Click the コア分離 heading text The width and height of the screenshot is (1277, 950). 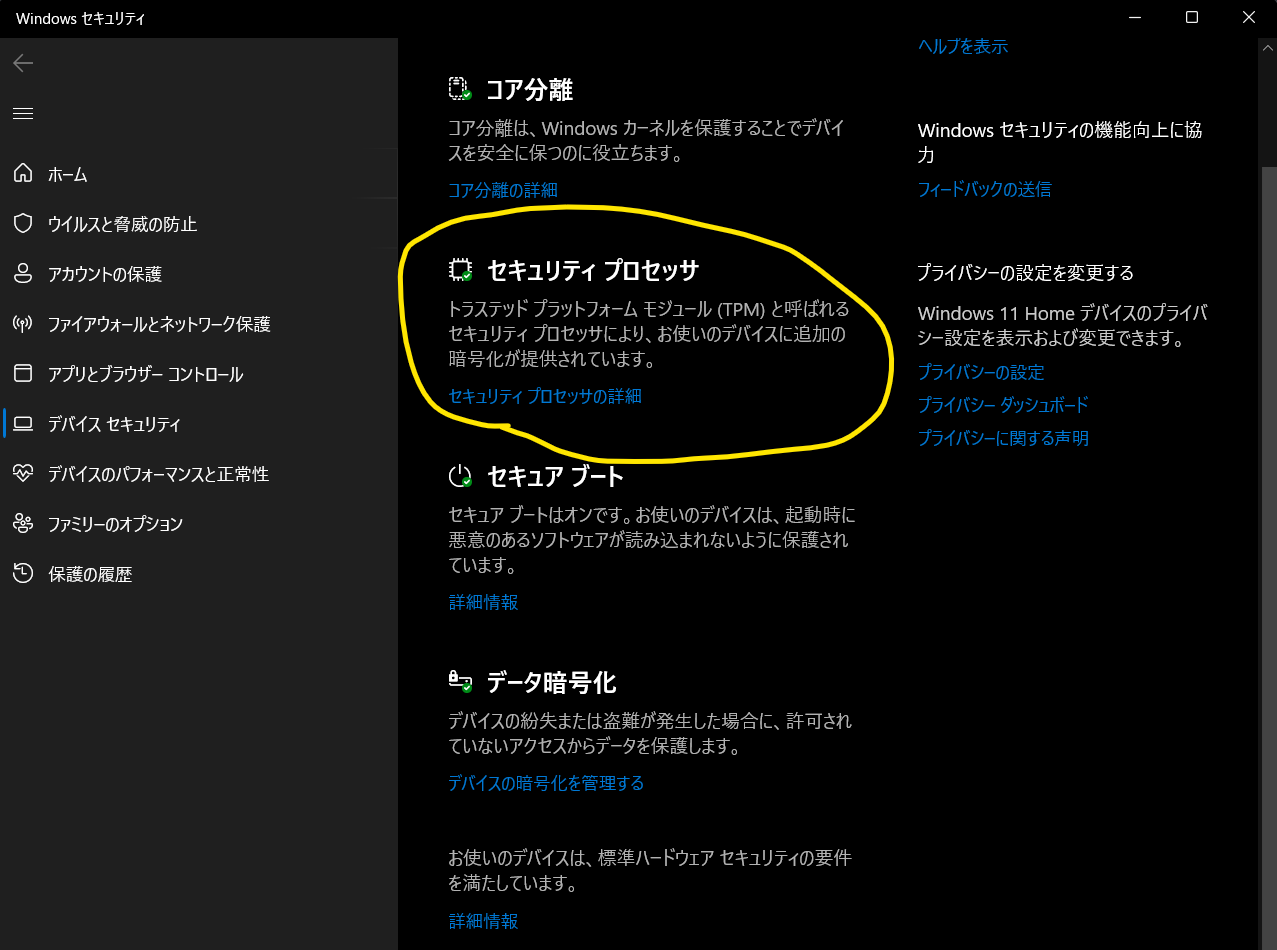(529, 90)
